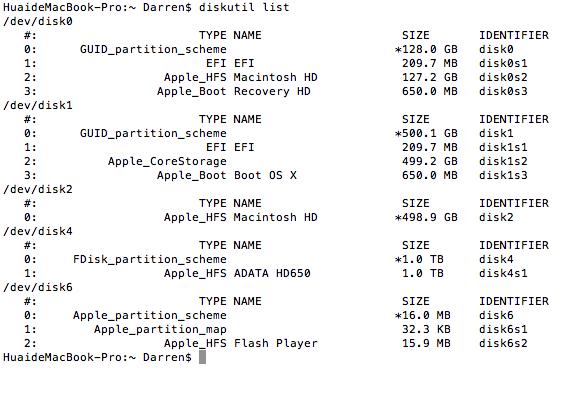Click the terminal cursor block at prompt
561x412 pixels.
pos(203,357)
